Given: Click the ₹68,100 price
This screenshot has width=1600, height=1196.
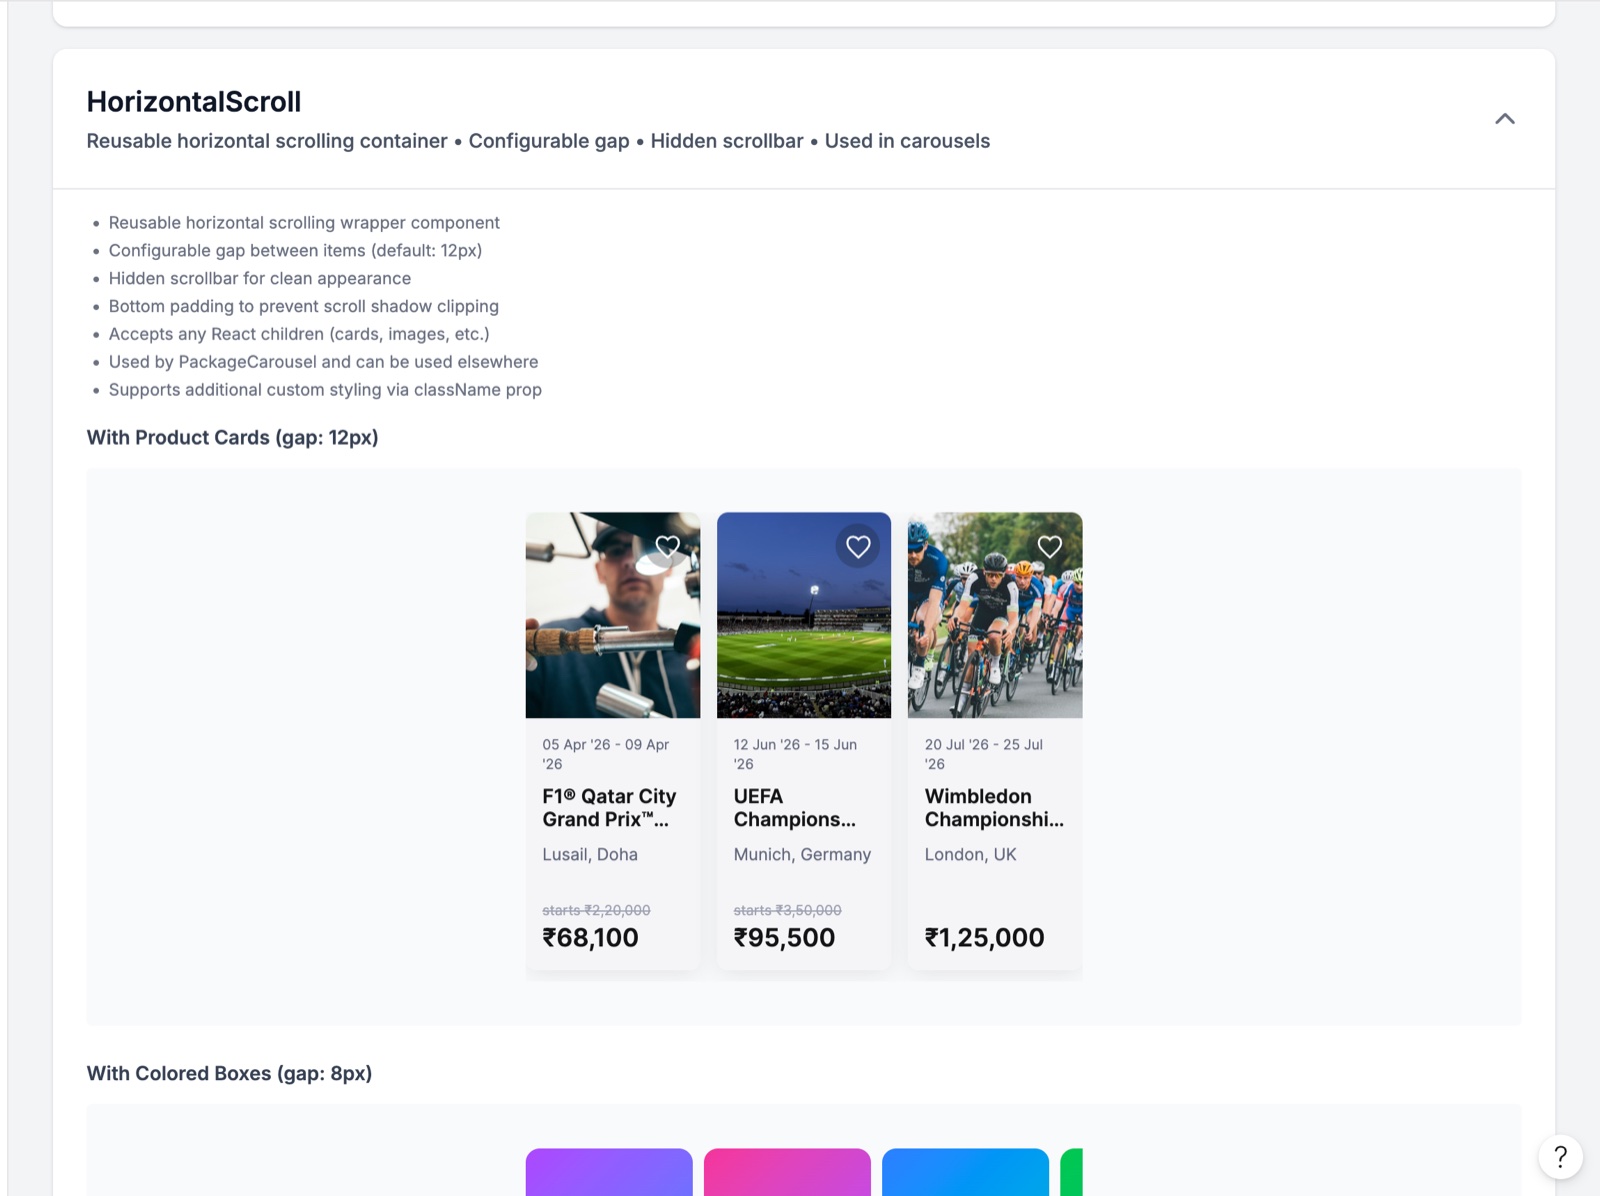Looking at the screenshot, I should (x=590, y=938).
